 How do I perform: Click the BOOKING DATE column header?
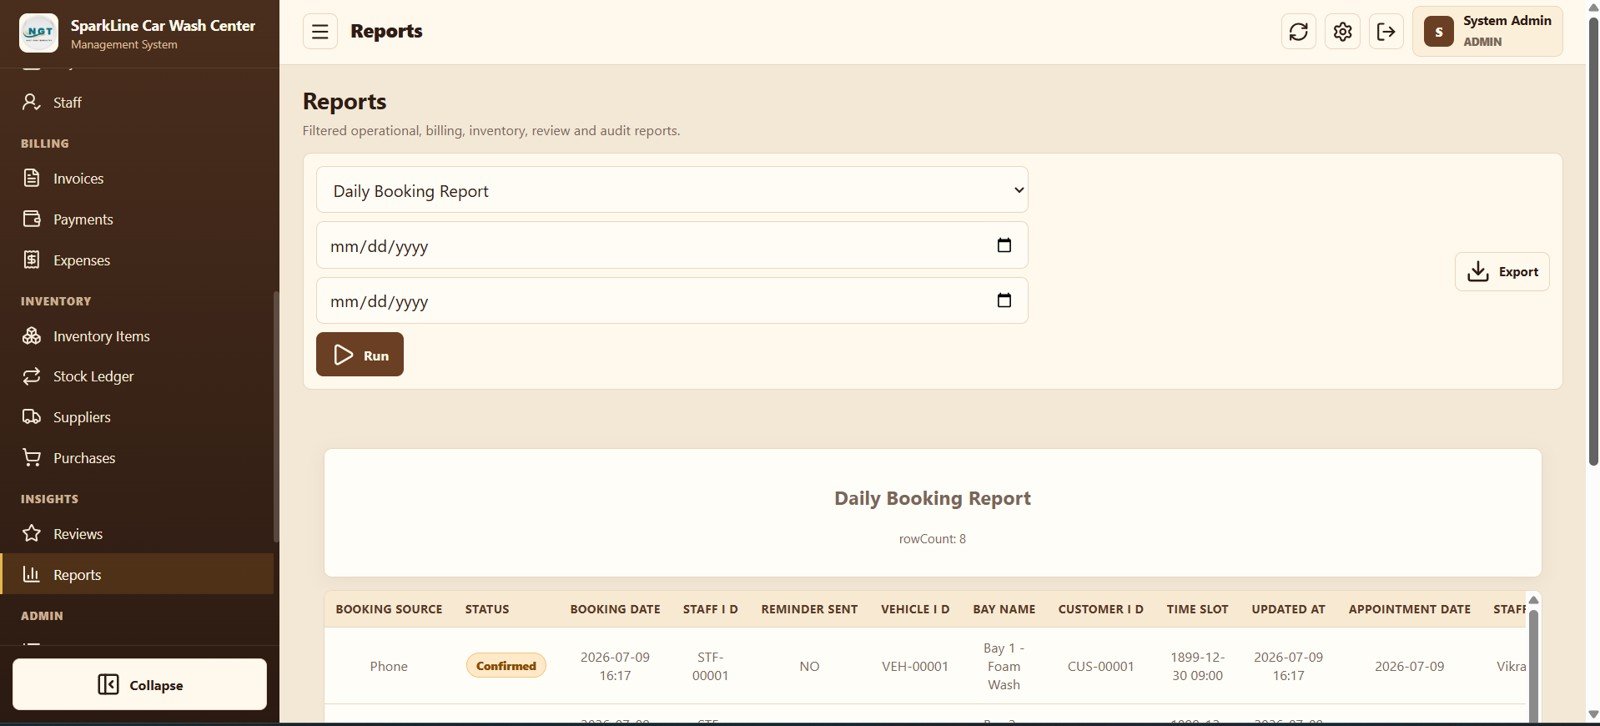point(615,609)
